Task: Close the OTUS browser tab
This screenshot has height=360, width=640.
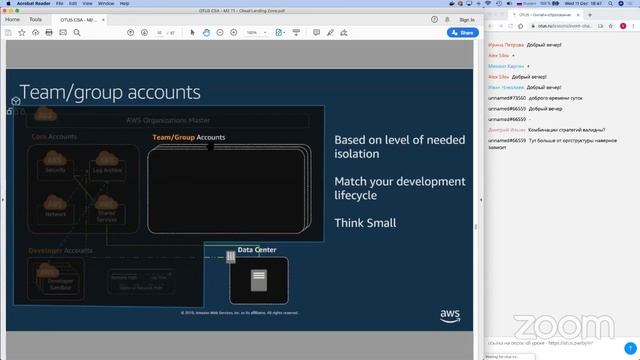Action: 578,15
